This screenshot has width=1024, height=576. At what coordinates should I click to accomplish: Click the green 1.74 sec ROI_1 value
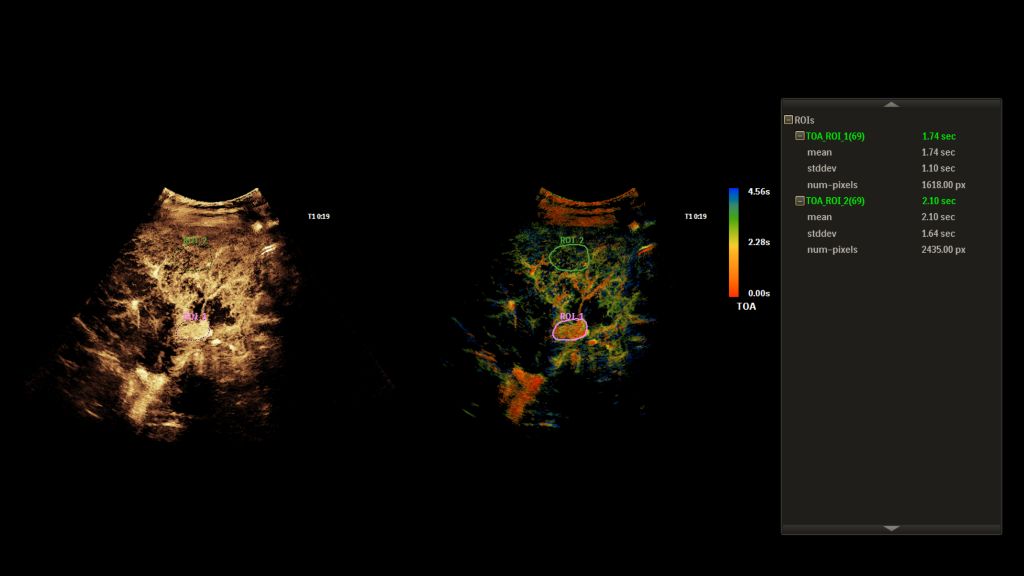click(938, 136)
